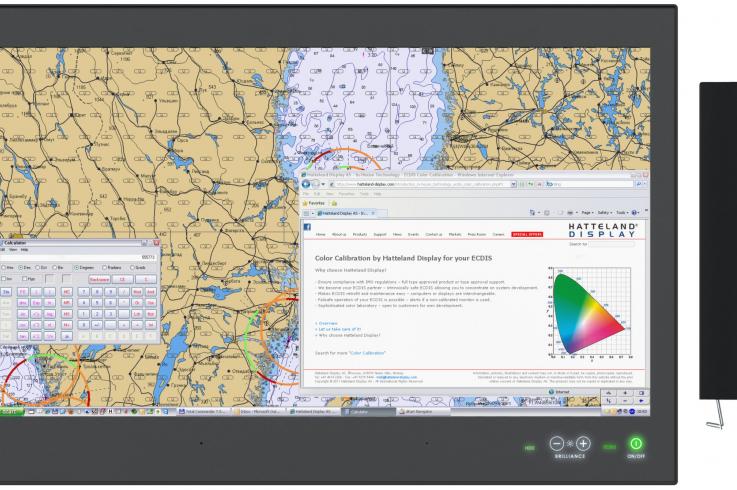This screenshot has height=490, width=737.
Task: Click the IE home icon in command bar
Action: pos(533,213)
